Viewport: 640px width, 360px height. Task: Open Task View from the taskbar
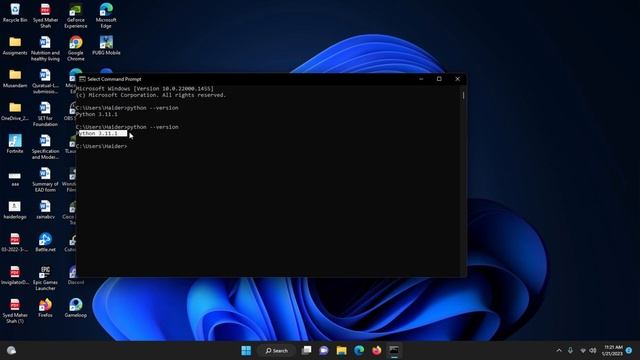point(306,350)
